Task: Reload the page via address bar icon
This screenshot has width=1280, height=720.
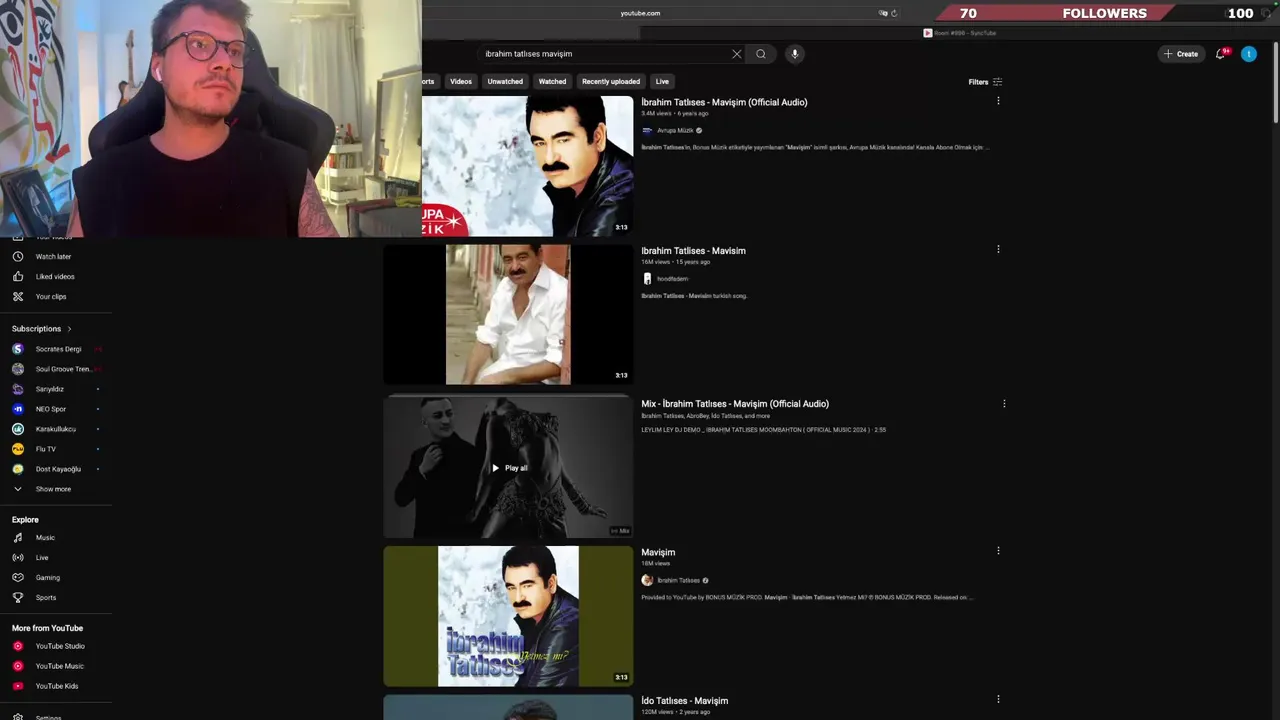Action: coord(894,13)
